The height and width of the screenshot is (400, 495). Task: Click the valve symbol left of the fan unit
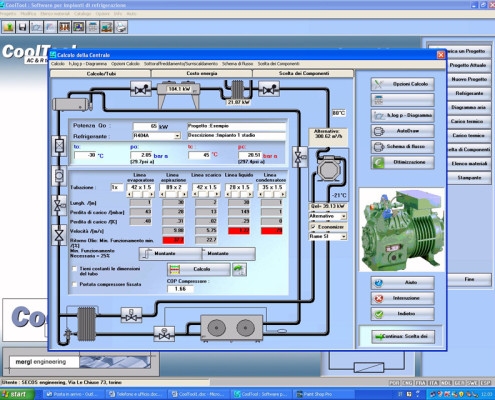click(x=164, y=334)
